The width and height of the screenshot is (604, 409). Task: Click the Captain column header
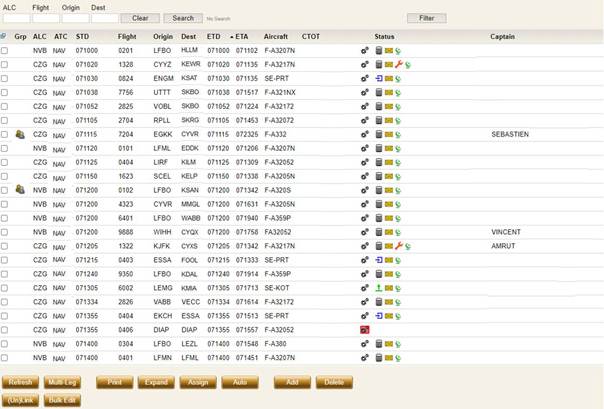pyautogui.click(x=502, y=37)
